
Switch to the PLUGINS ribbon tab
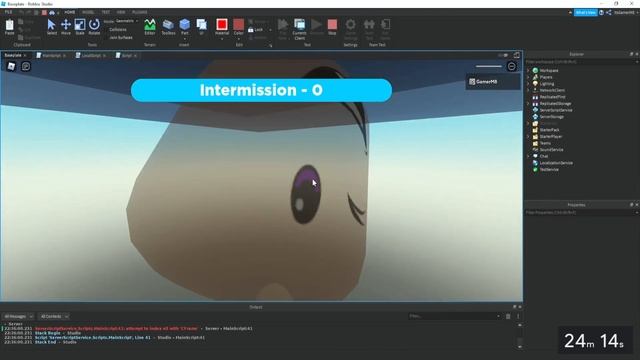point(140,12)
